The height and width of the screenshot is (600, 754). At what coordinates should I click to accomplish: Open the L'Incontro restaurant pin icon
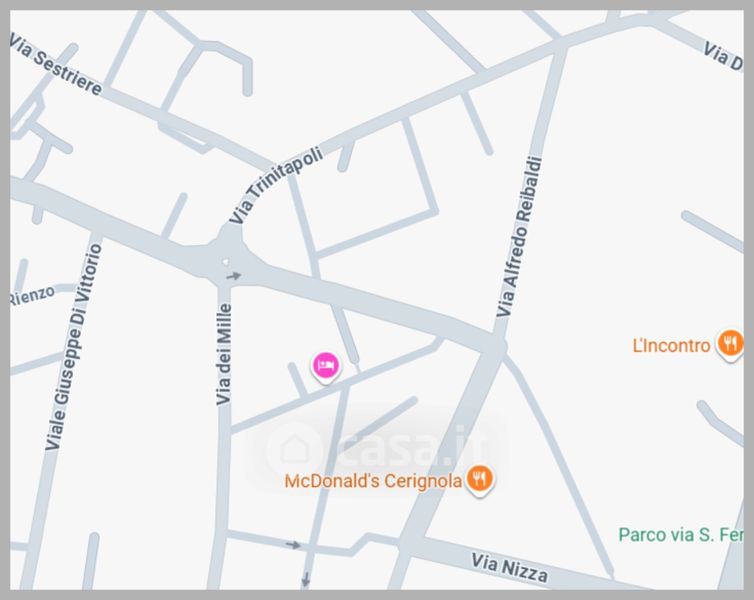730,345
